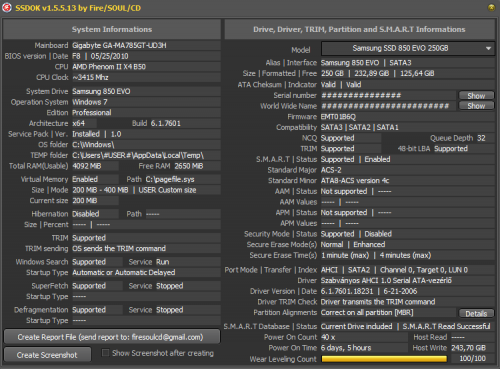Click the Security Mode status Disabled

coord(378,234)
